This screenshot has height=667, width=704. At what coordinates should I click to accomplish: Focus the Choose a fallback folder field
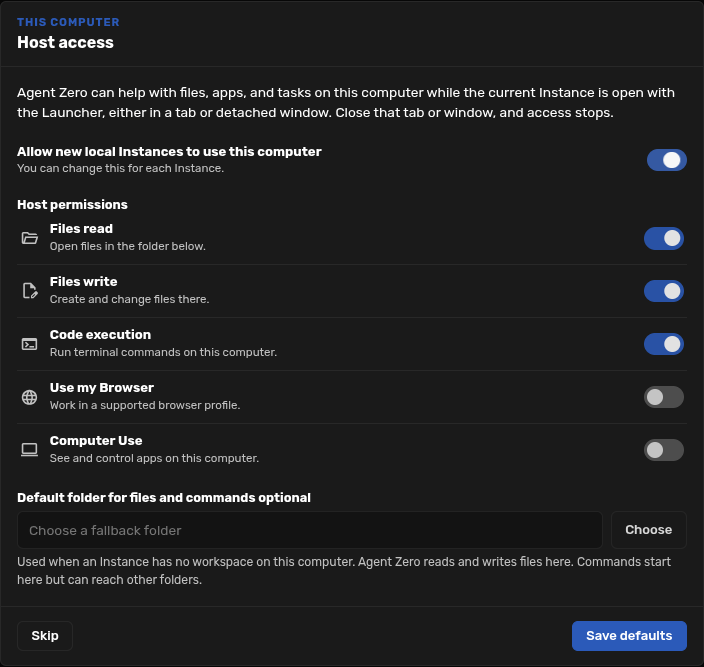coord(310,530)
